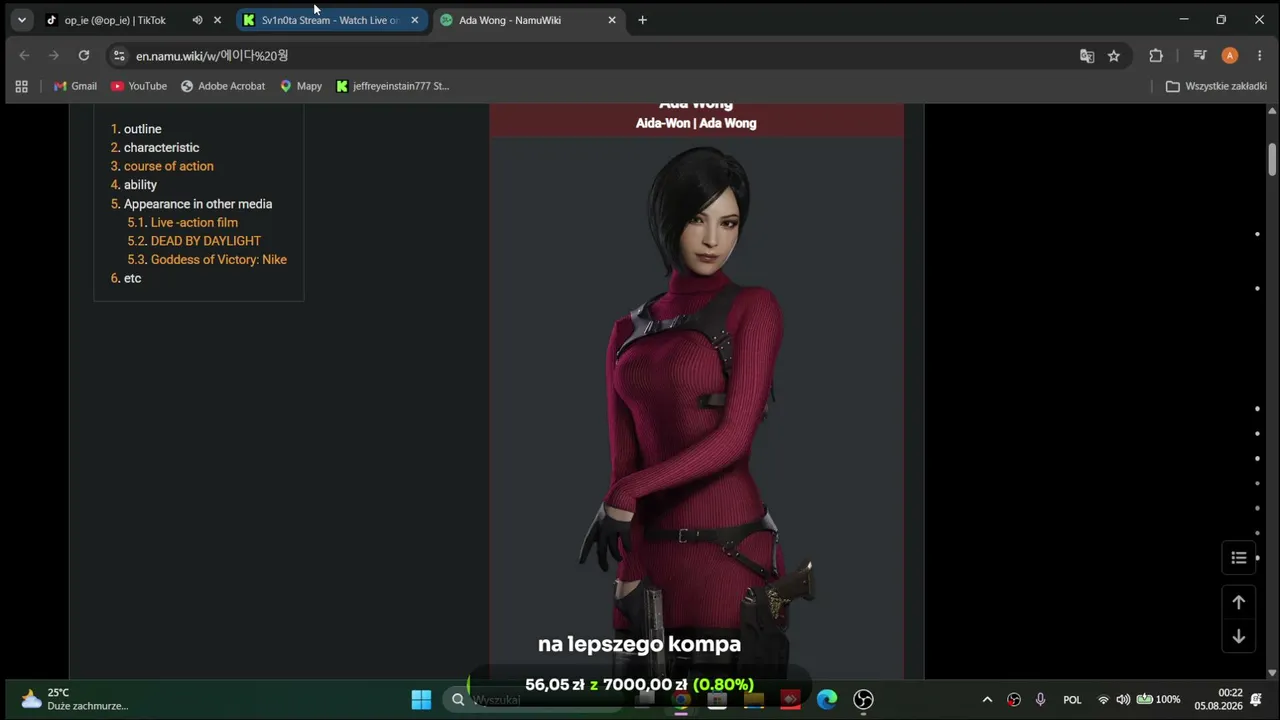Open the apps grid in the bookmarks bar

pyautogui.click(x=22, y=86)
